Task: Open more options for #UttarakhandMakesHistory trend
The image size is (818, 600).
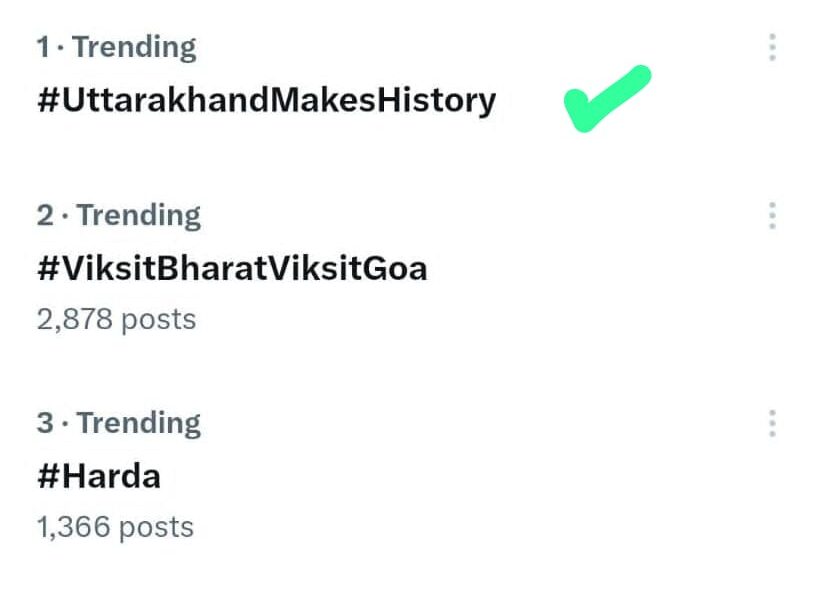Action: tap(772, 47)
